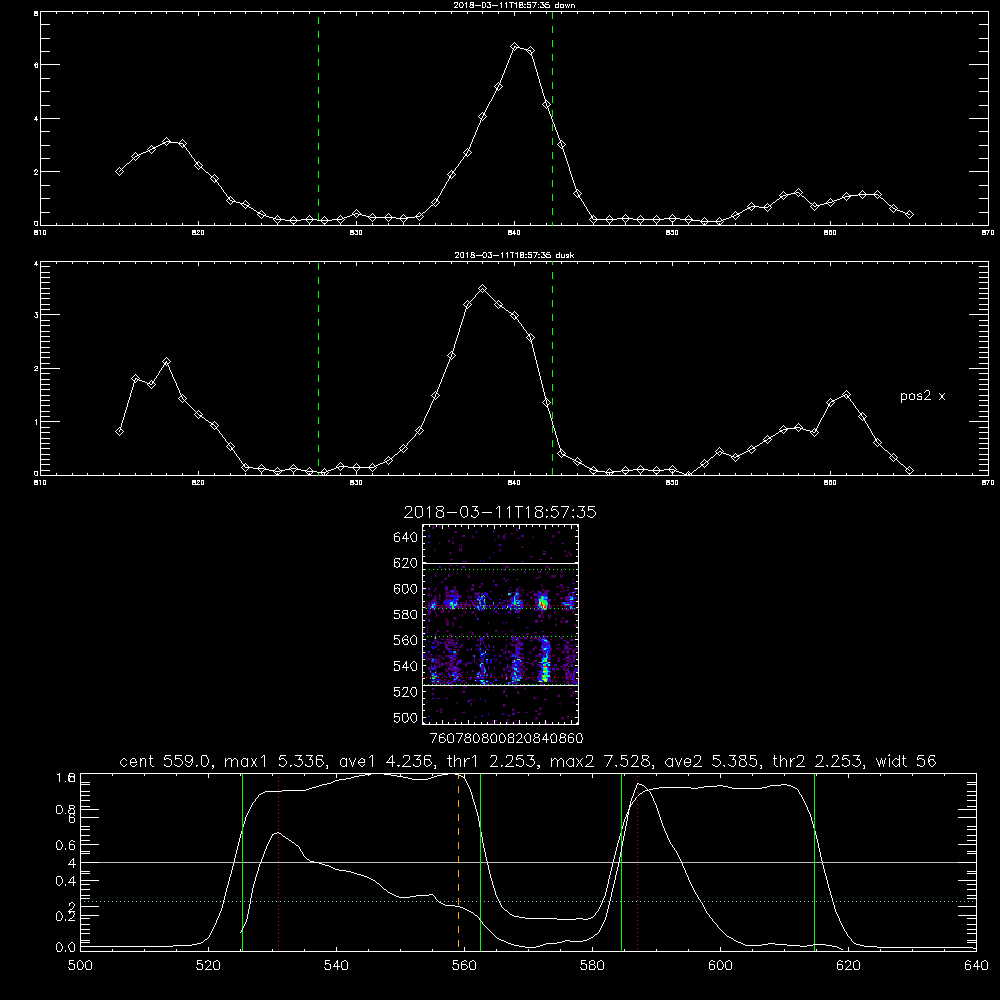Viewport: 1000px width, 1000px height.
Task: Click the solid green line just right of 560
Action: pos(480,861)
